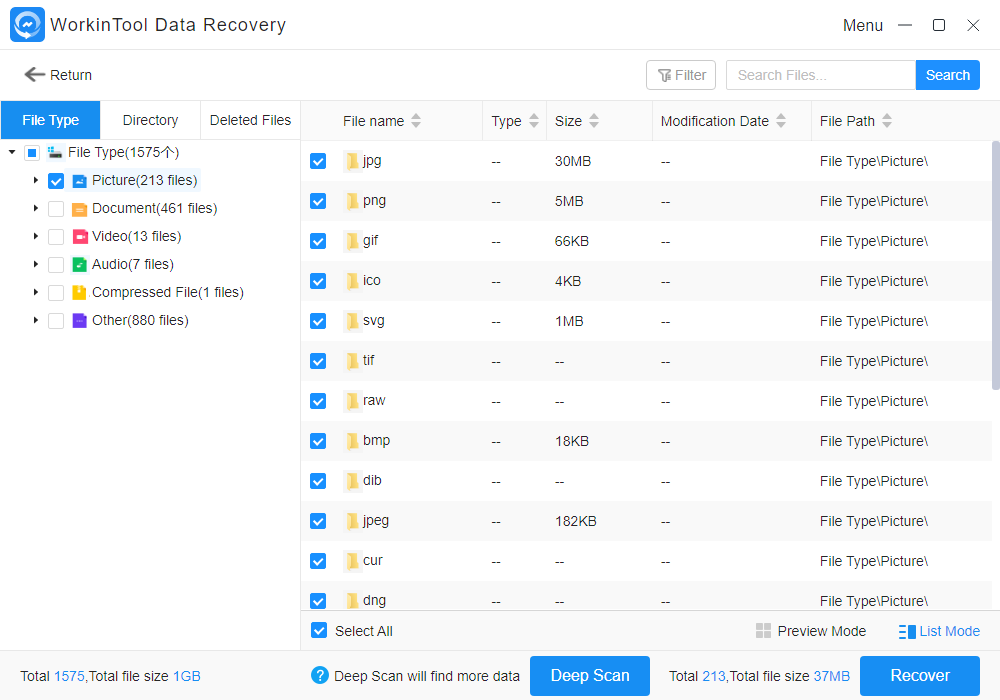
Task: Expand the Picture(213 files) tree node
Action: [x=36, y=180]
